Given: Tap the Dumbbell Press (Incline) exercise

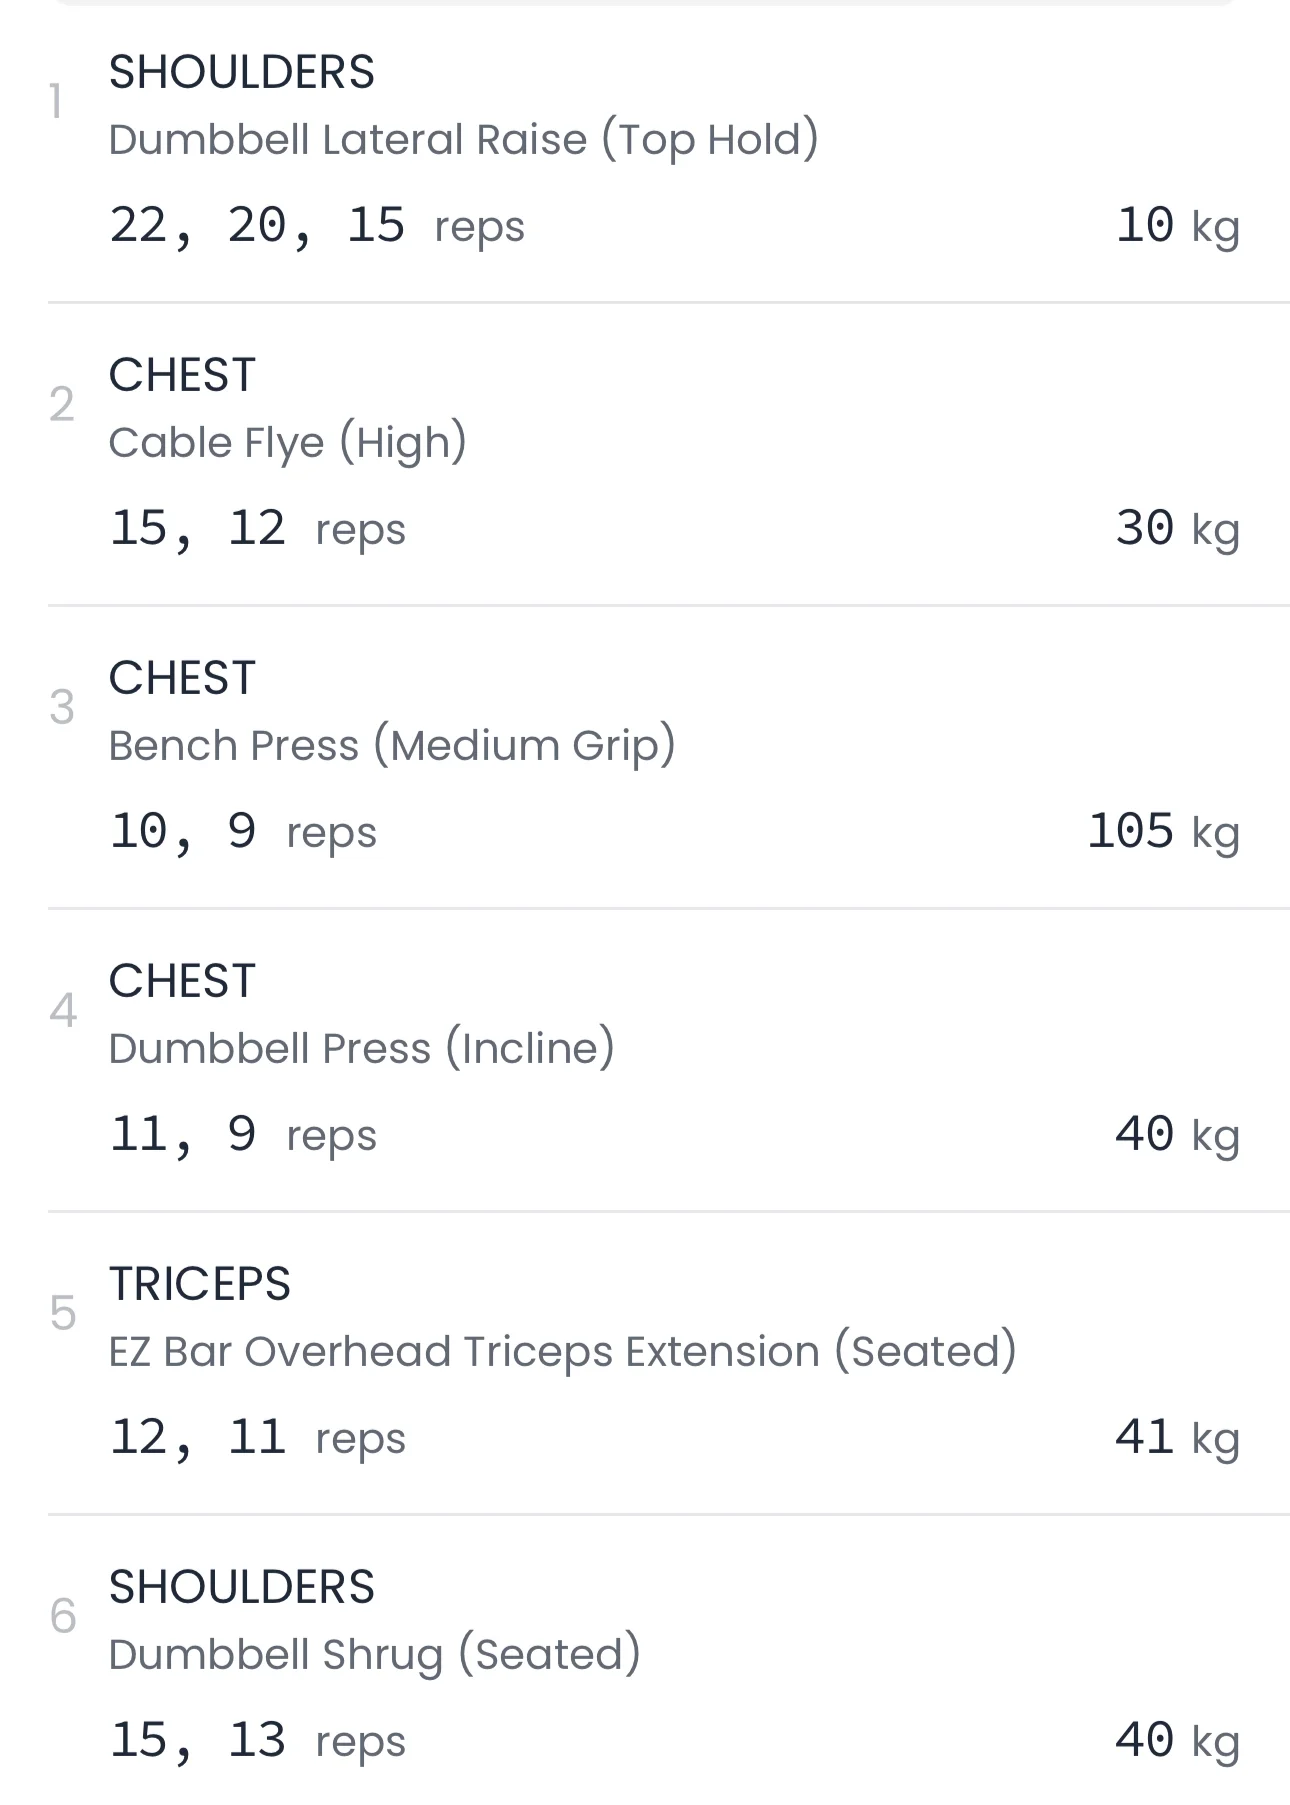Looking at the screenshot, I should (361, 1049).
